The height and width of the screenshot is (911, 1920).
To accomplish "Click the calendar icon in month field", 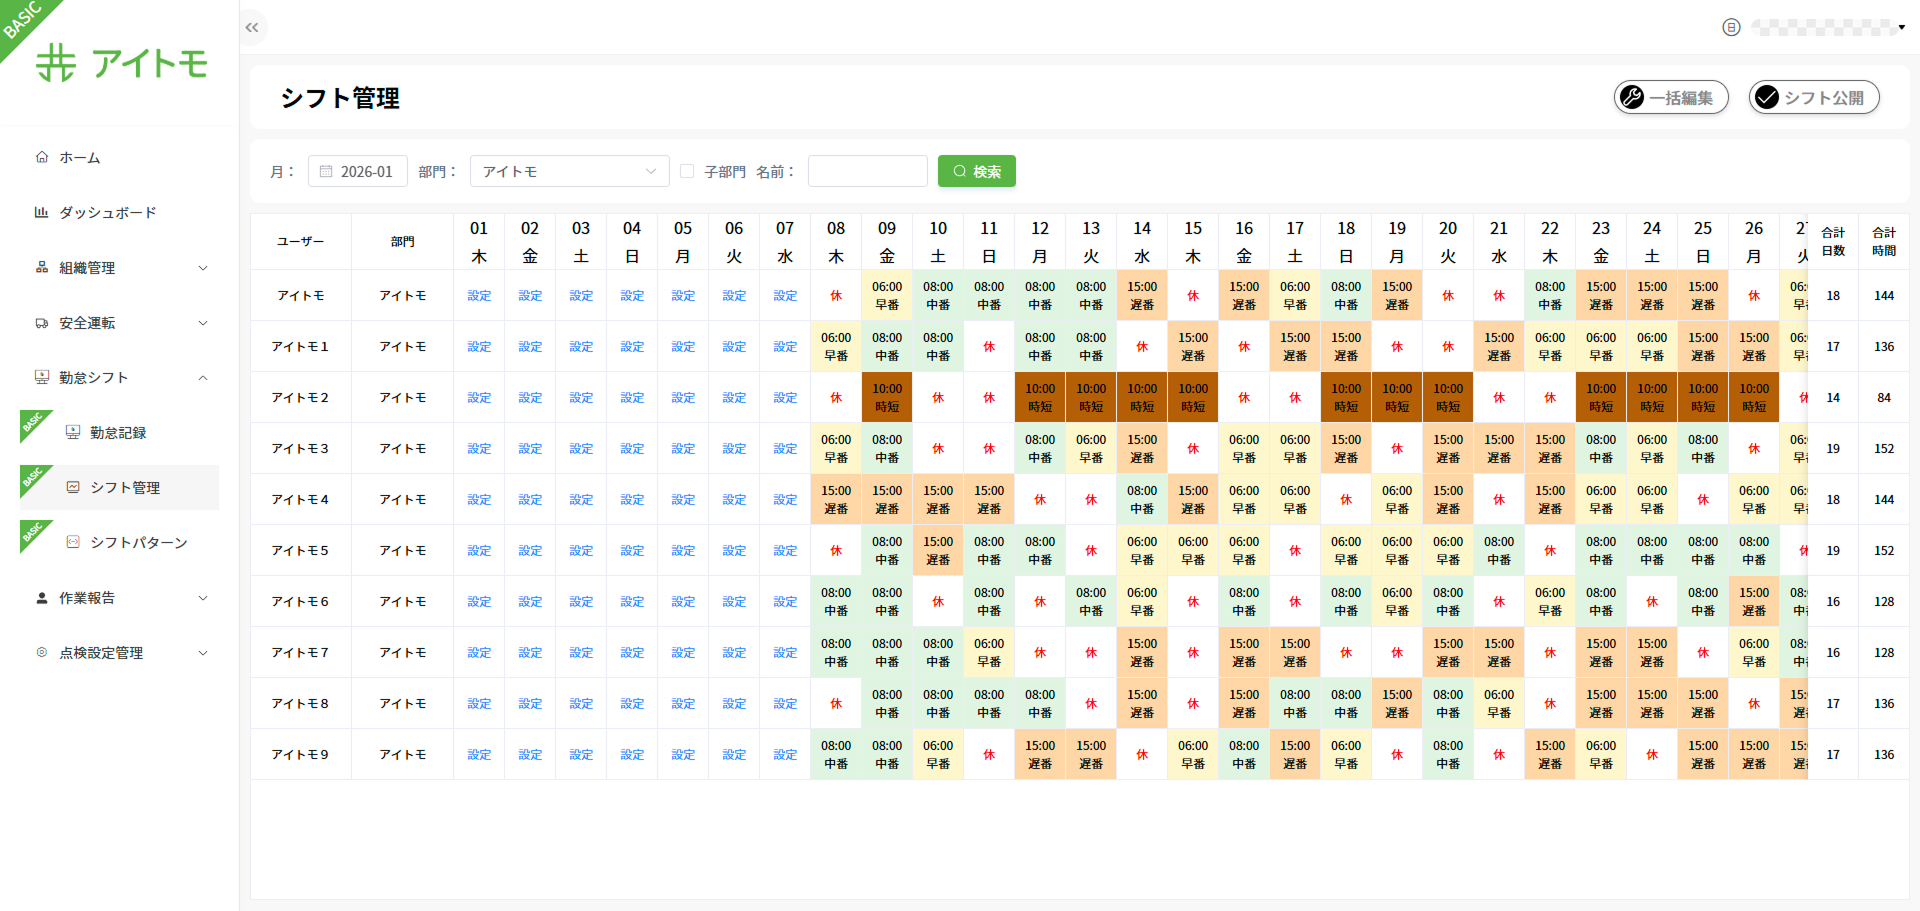I will click(x=326, y=172).
